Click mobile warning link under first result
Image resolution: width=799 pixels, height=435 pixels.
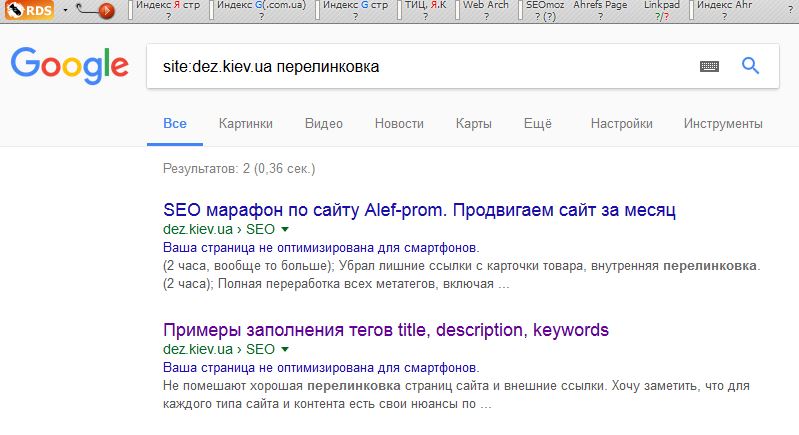point(321,248)
